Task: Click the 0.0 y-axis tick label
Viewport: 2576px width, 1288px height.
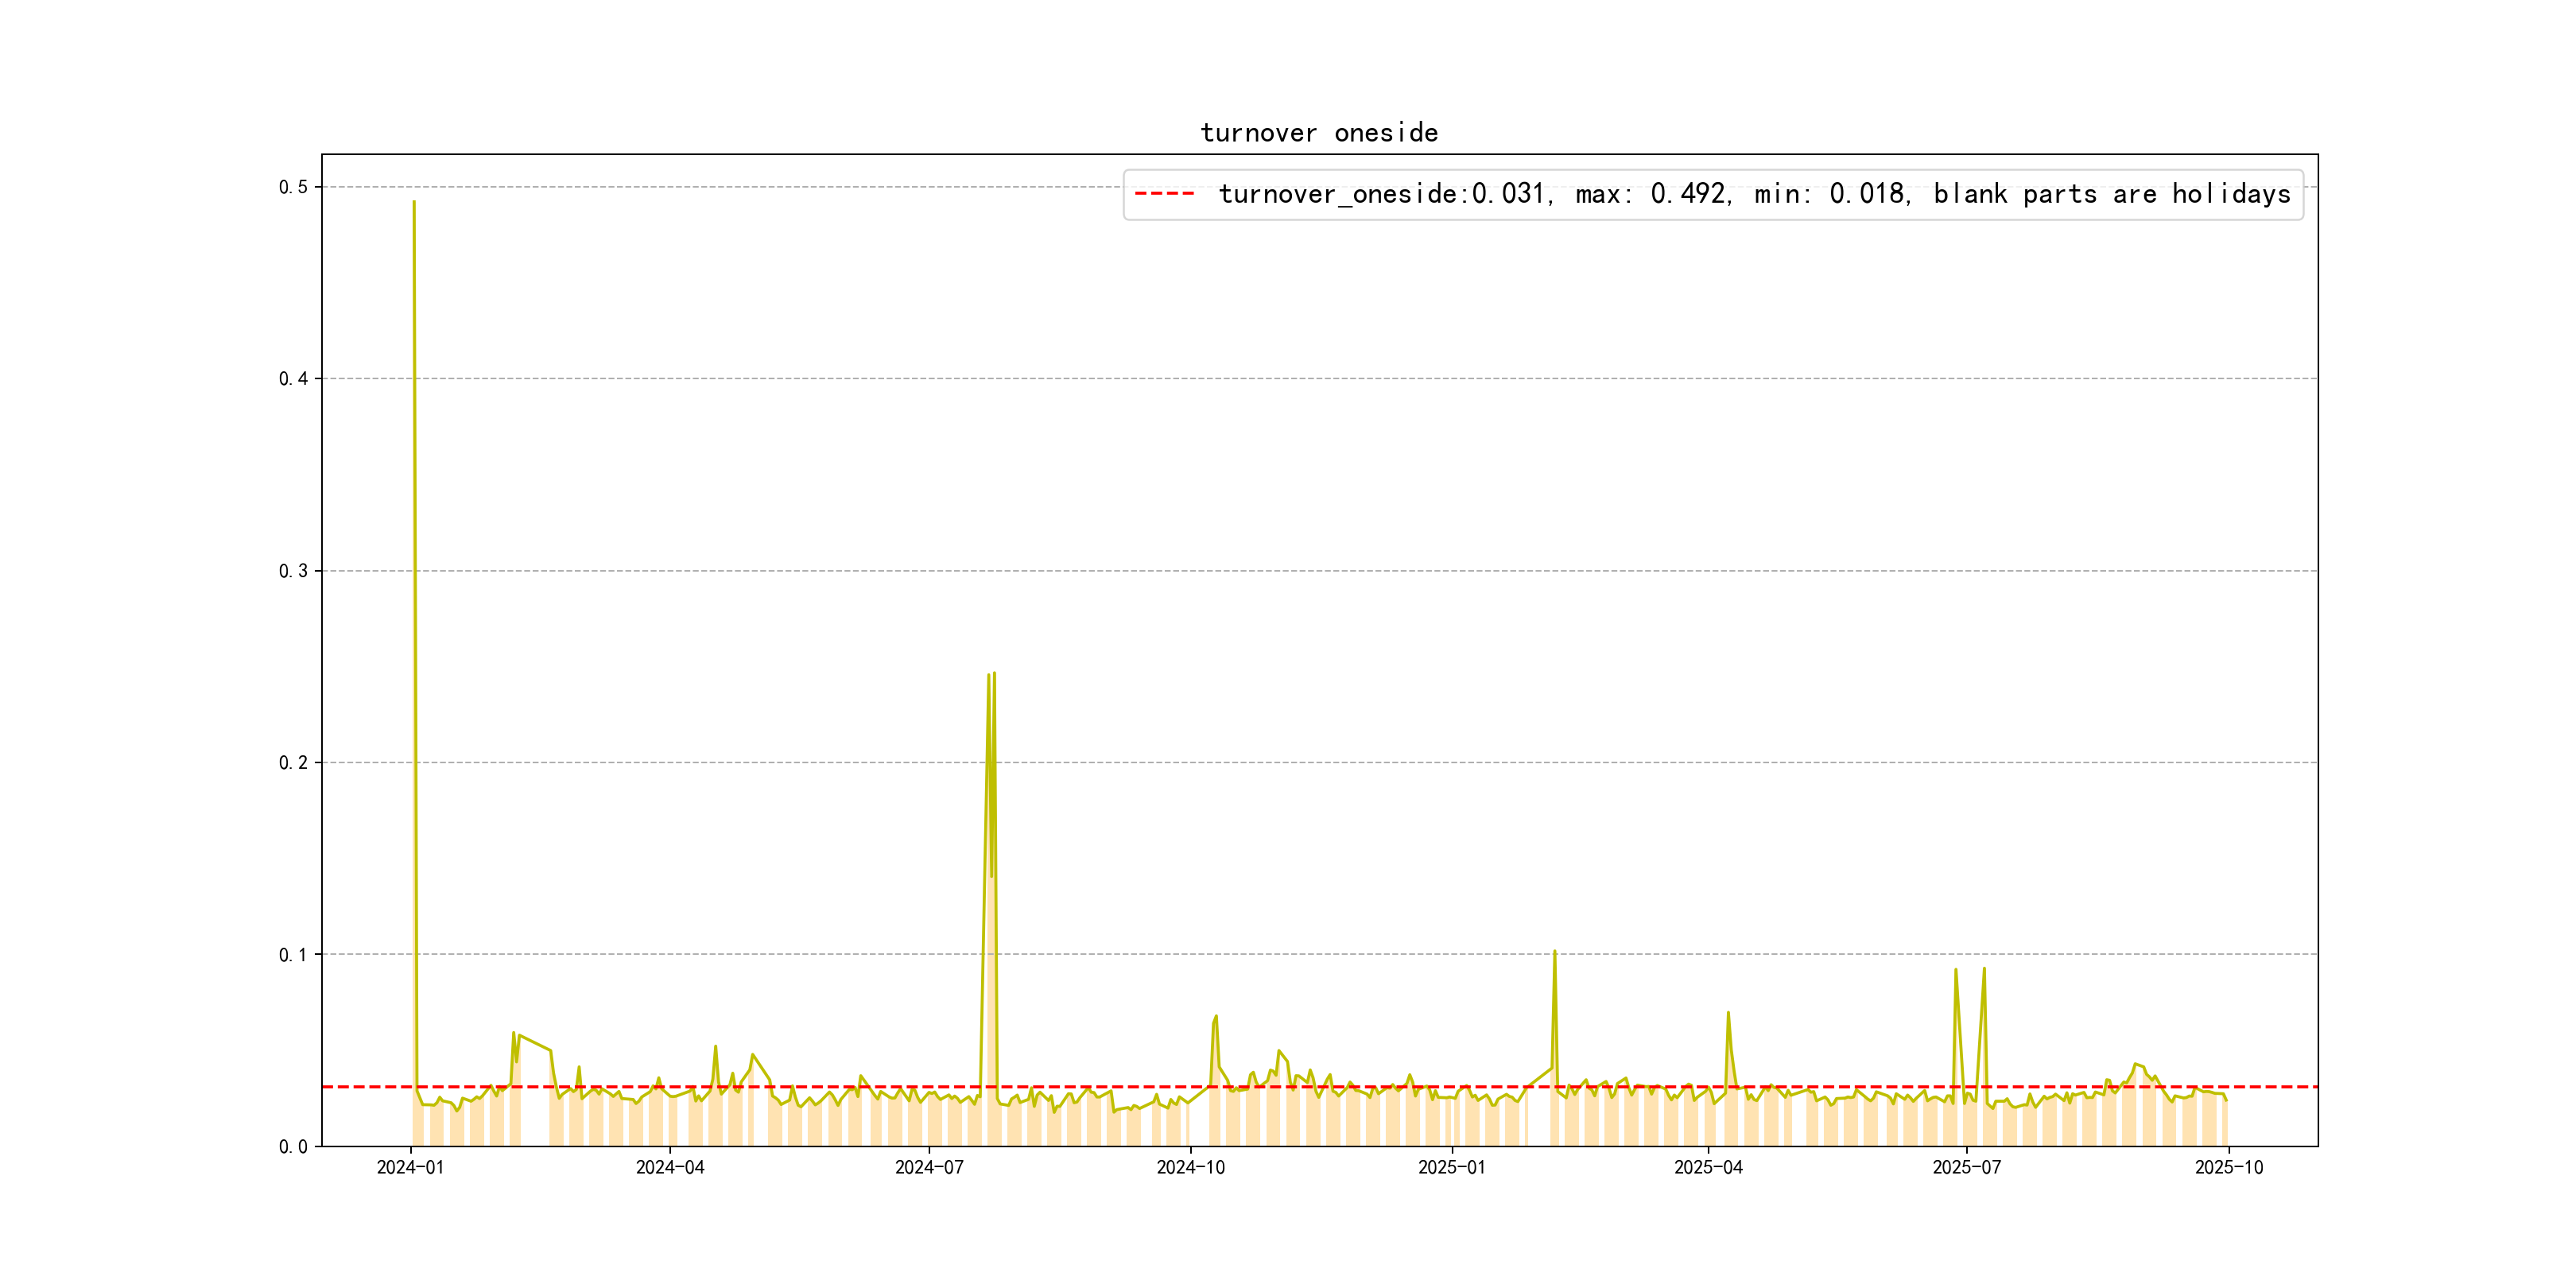Action: 293,1147
